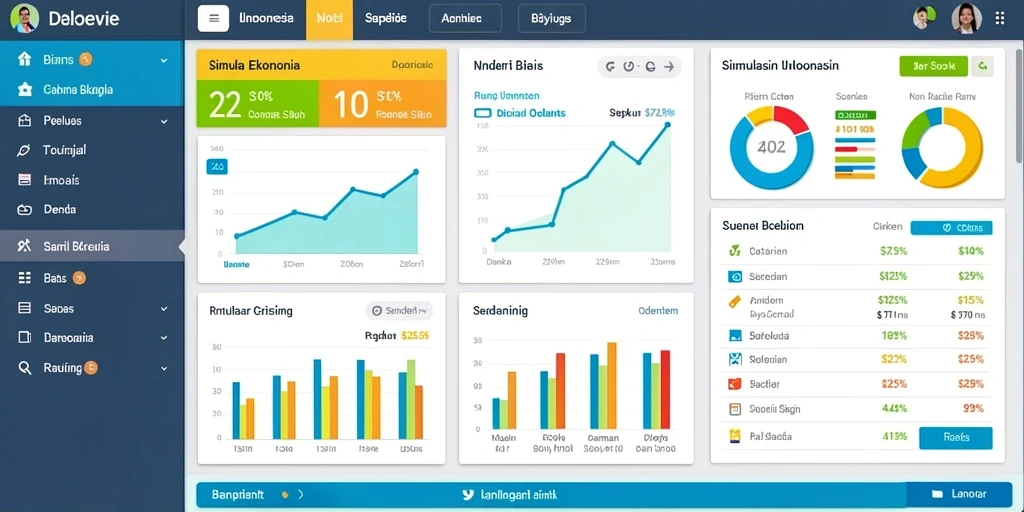Toggle the blue badge in Simula Ekonomia chart

tap(217, 167)
